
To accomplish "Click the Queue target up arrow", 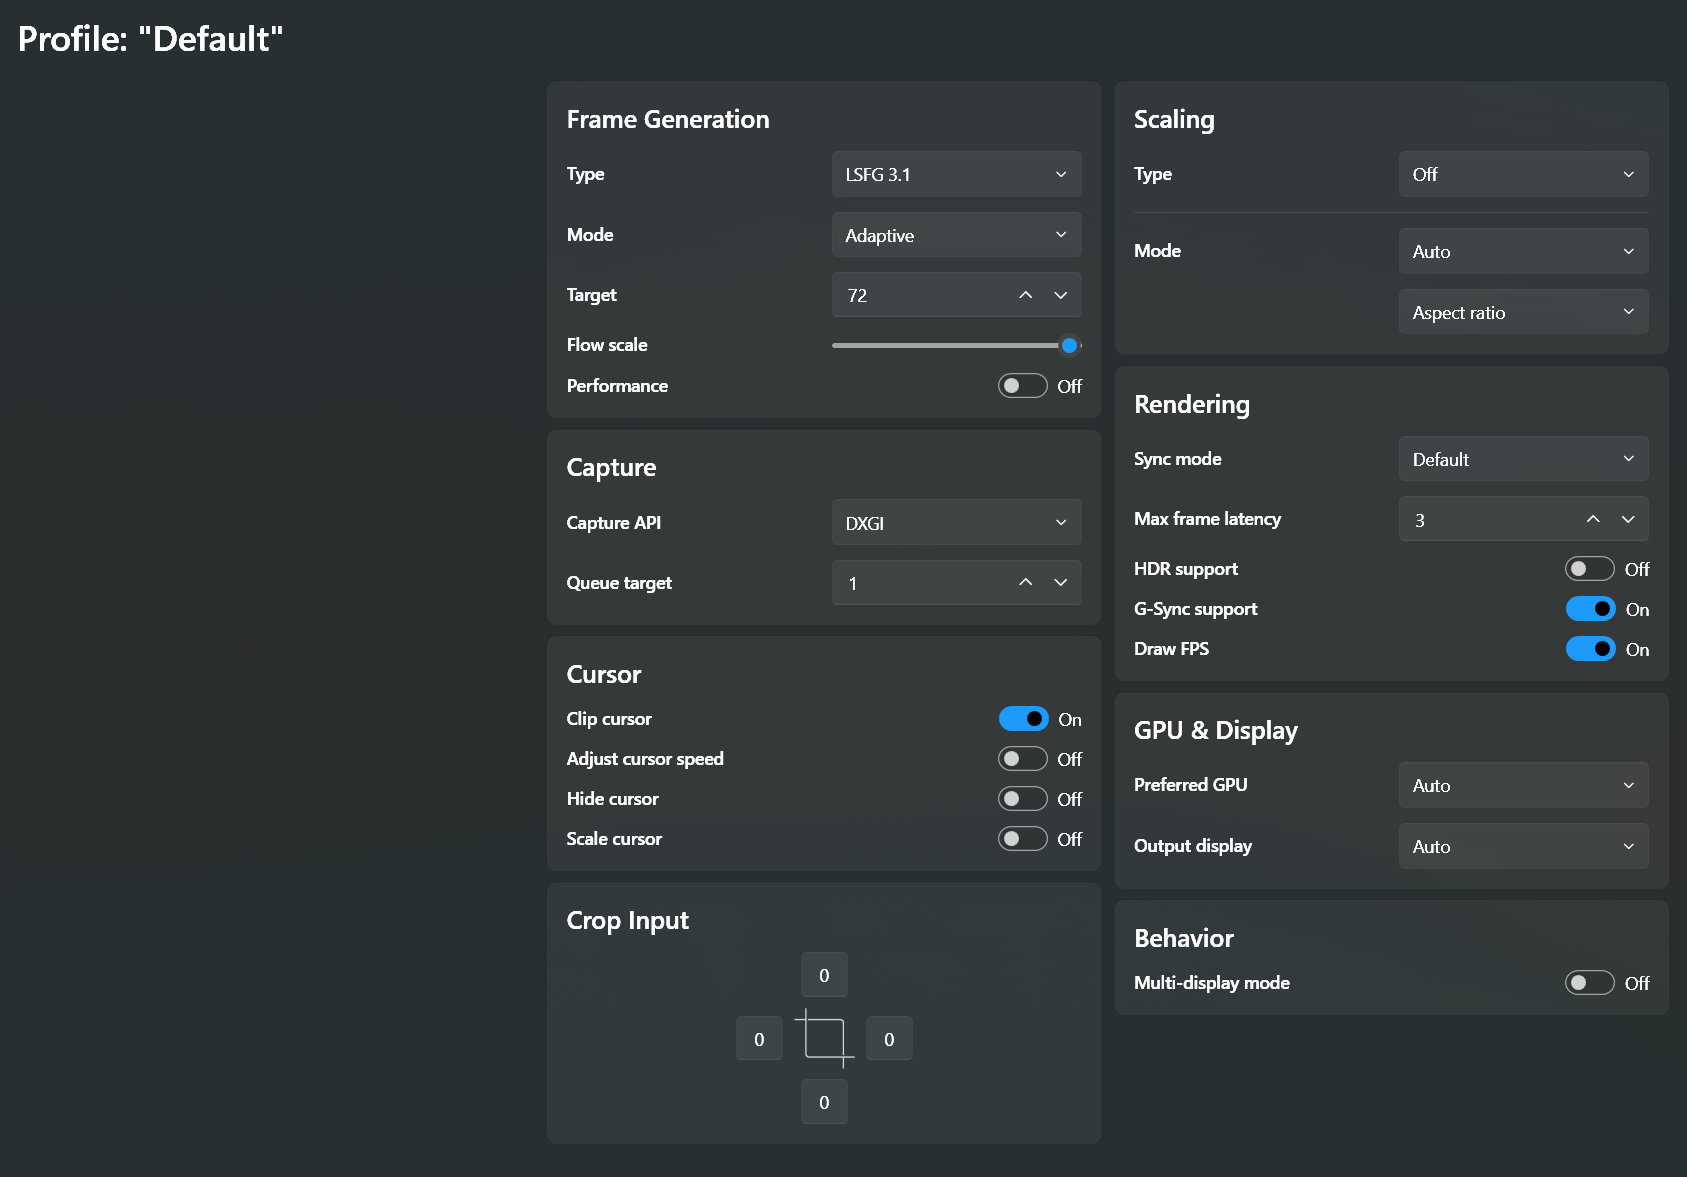I will (x=1025, y=583).
